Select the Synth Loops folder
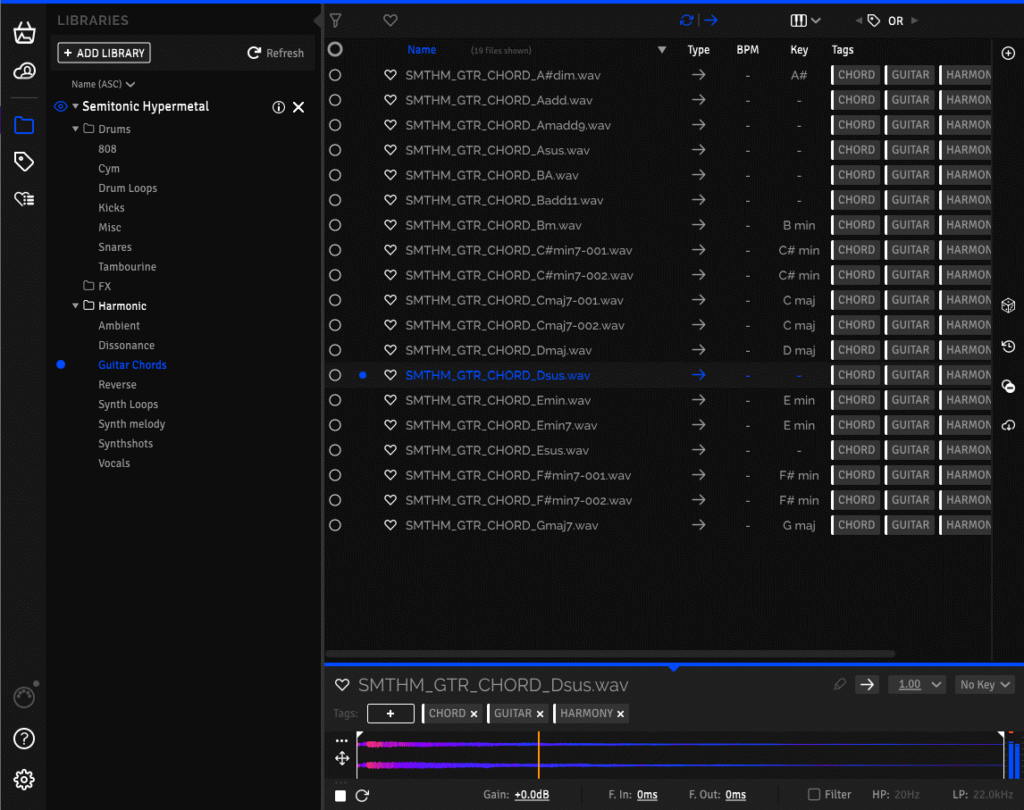This screenshot has height=810, width=1024. pos(128,404)
